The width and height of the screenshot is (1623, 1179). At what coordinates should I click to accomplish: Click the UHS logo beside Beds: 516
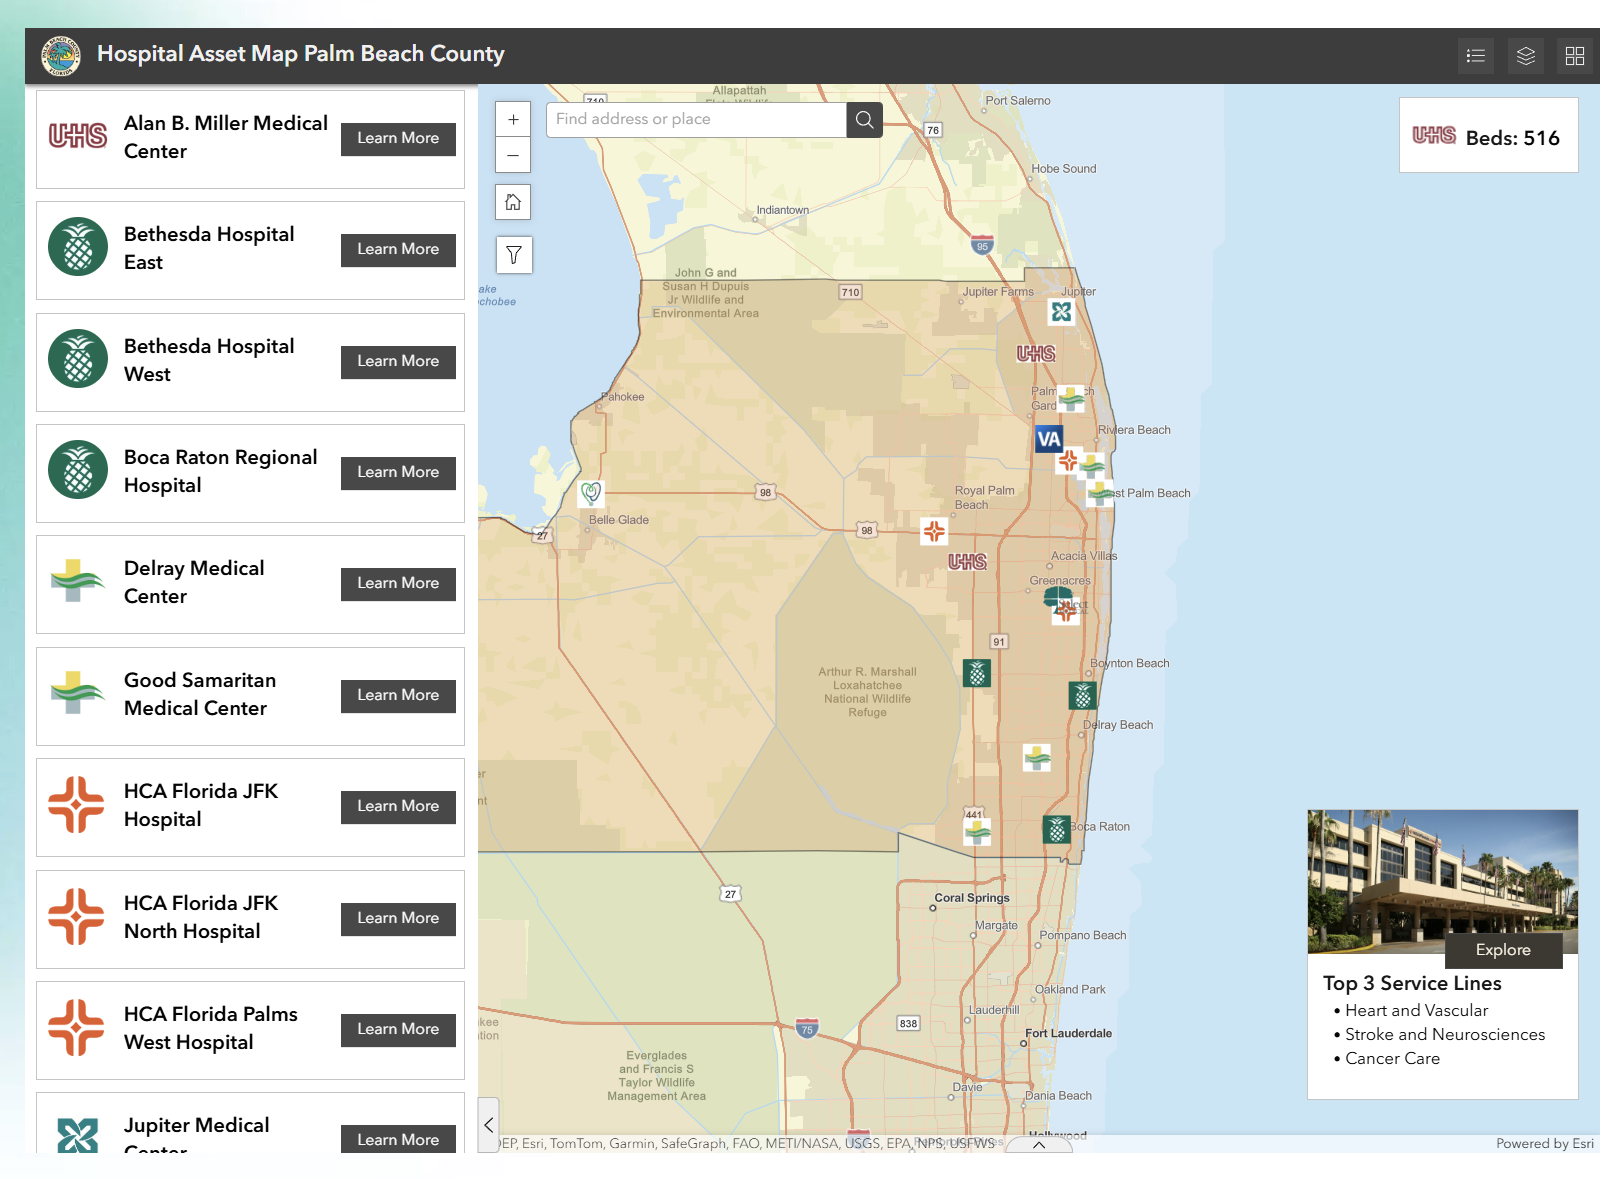[1434, 136]
